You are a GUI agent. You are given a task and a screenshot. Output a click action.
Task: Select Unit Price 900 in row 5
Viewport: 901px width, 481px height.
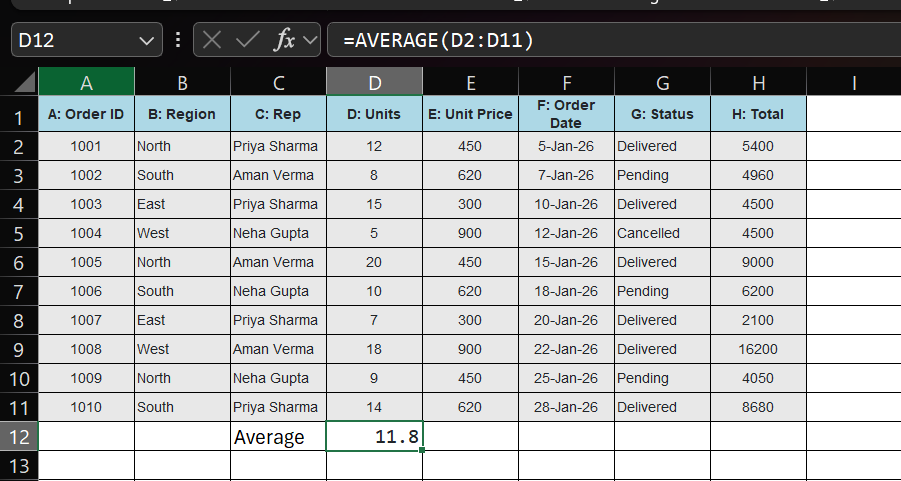click(471, 233)
